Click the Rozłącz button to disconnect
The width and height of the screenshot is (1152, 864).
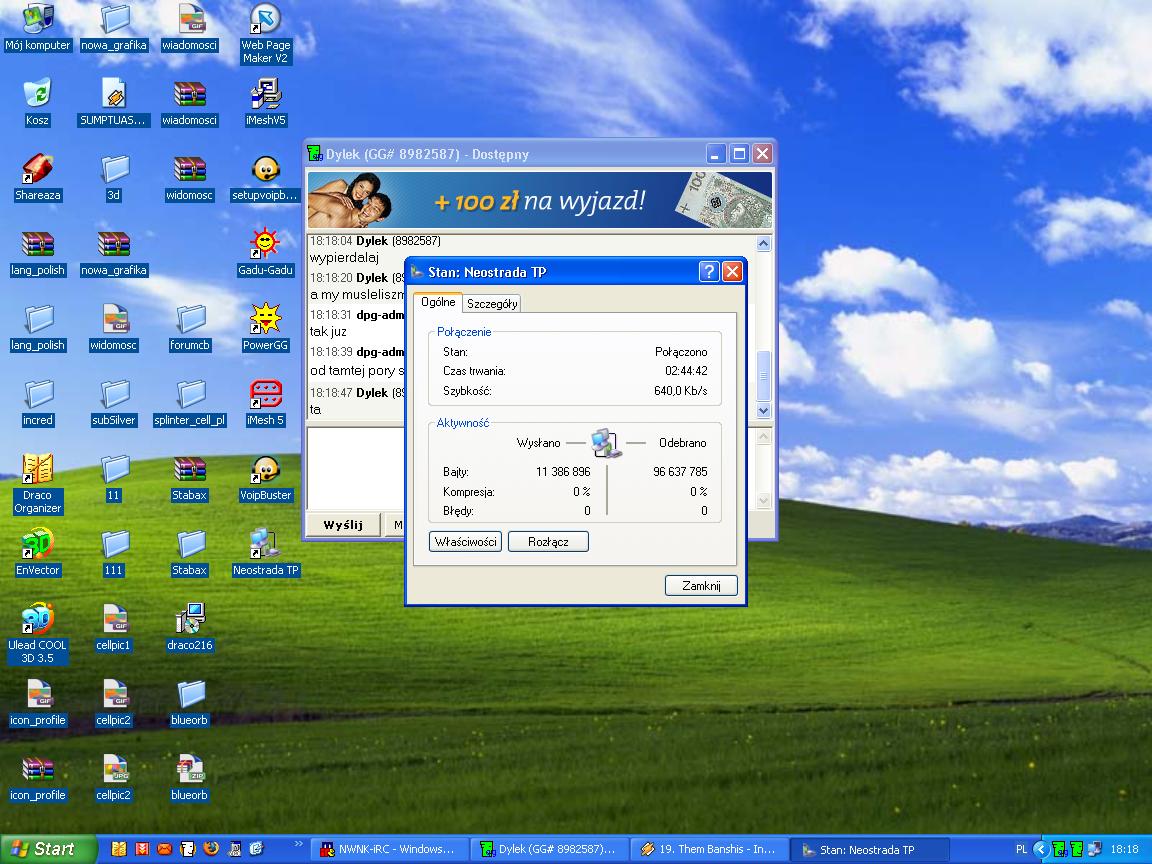[548, 541]
